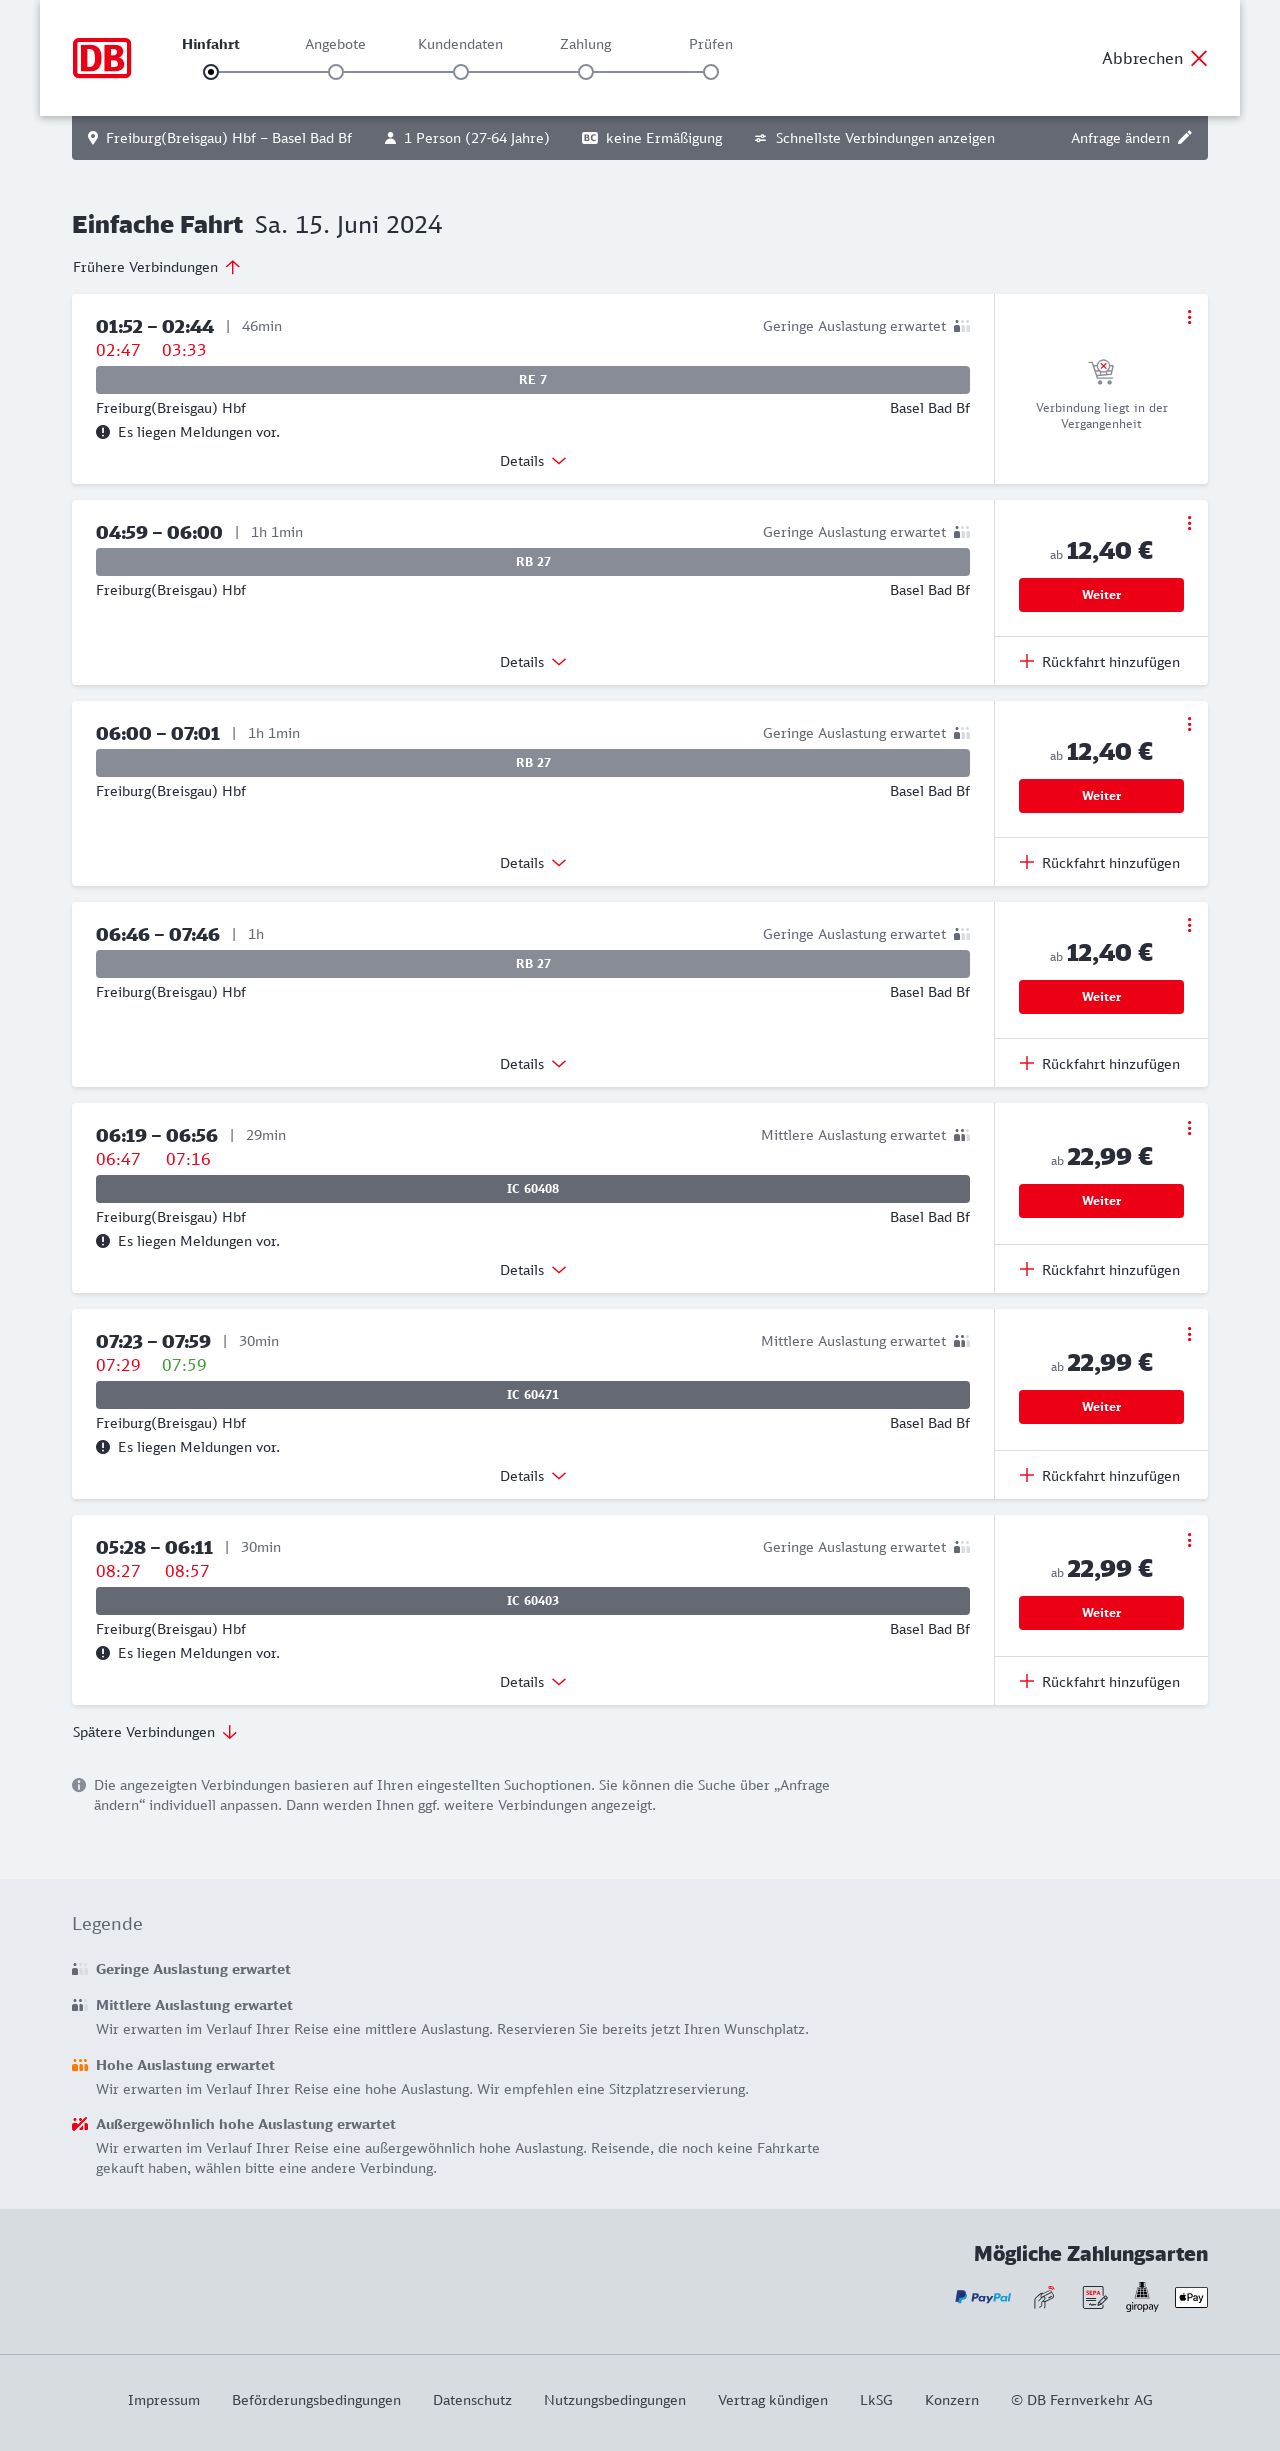Select the Zahlung step indicator circle
The image size is (1280, 2451).
[586, 72]
